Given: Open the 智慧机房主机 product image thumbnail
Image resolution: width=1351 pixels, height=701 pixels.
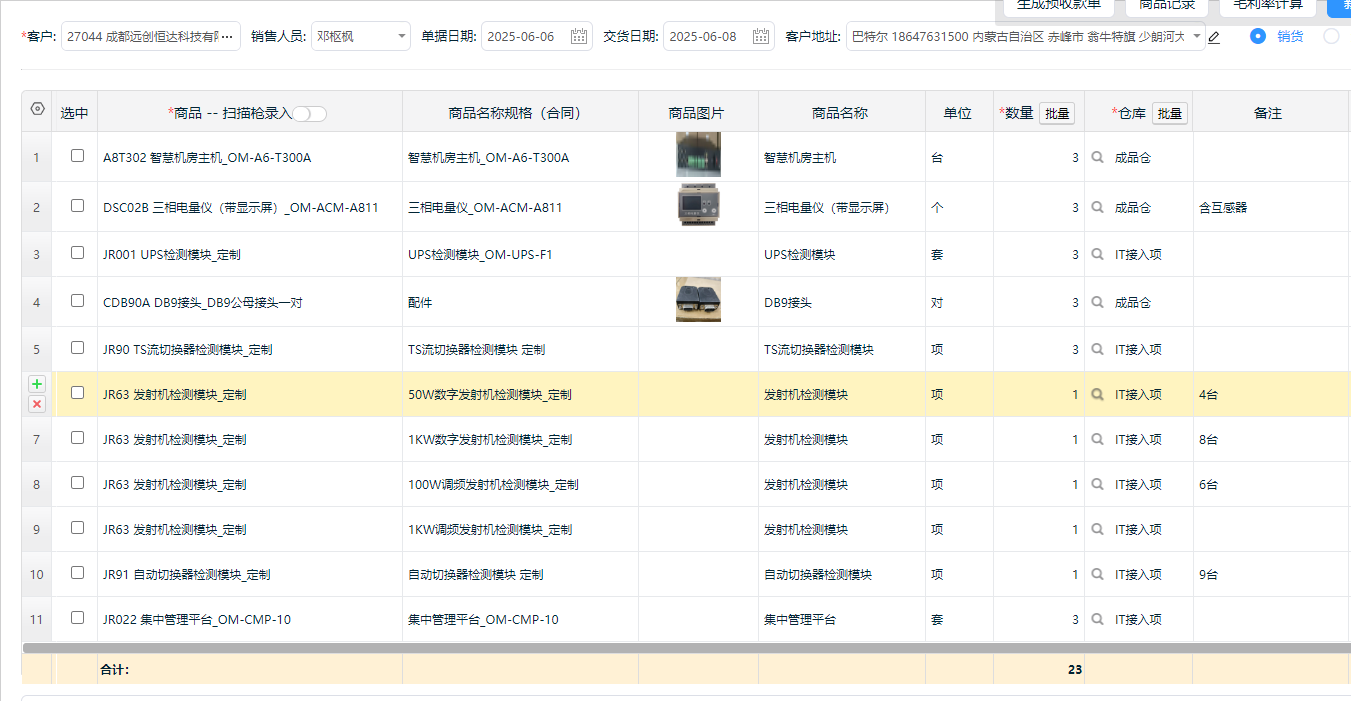Looking at the screenshot, I should [698, 155].
